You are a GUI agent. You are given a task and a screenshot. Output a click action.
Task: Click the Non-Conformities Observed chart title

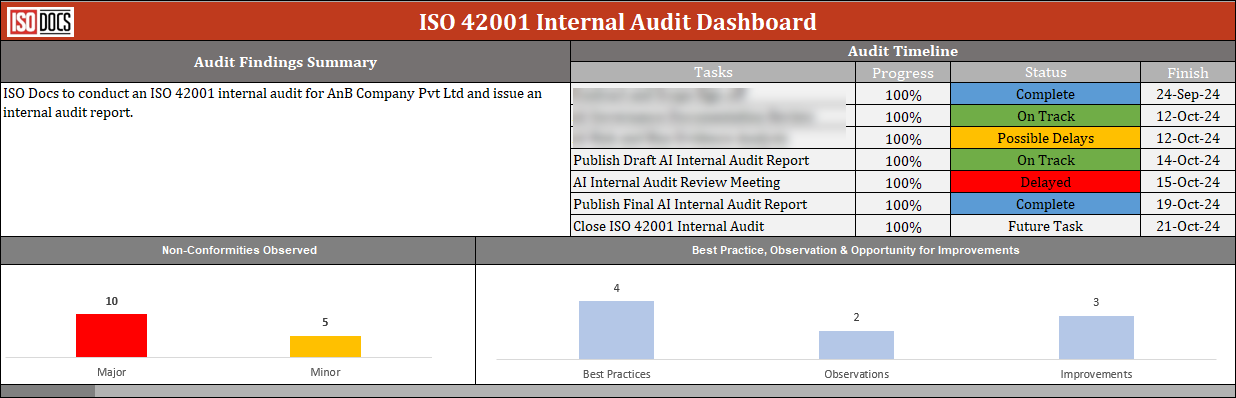[239, 250]
